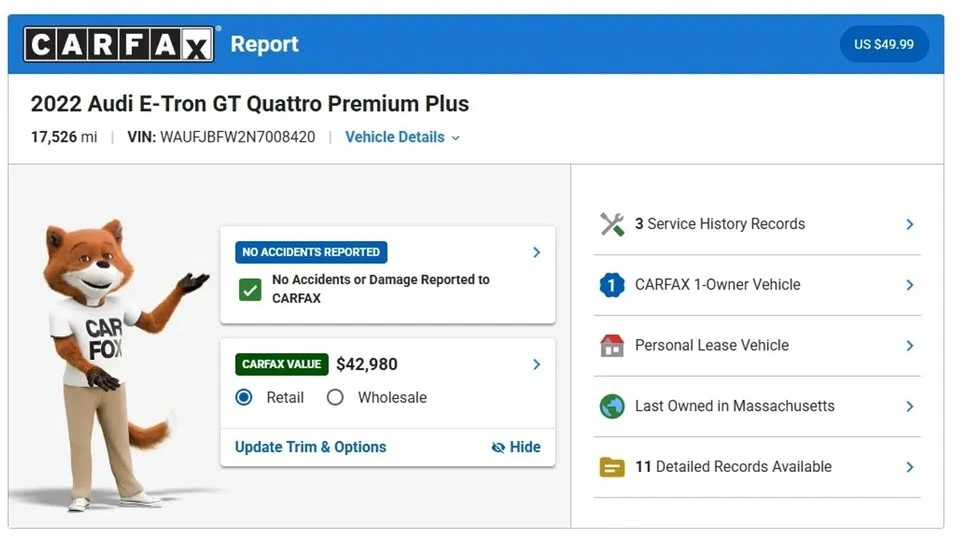Click the yellow Detailed Records folder icon

coord(612,467)
